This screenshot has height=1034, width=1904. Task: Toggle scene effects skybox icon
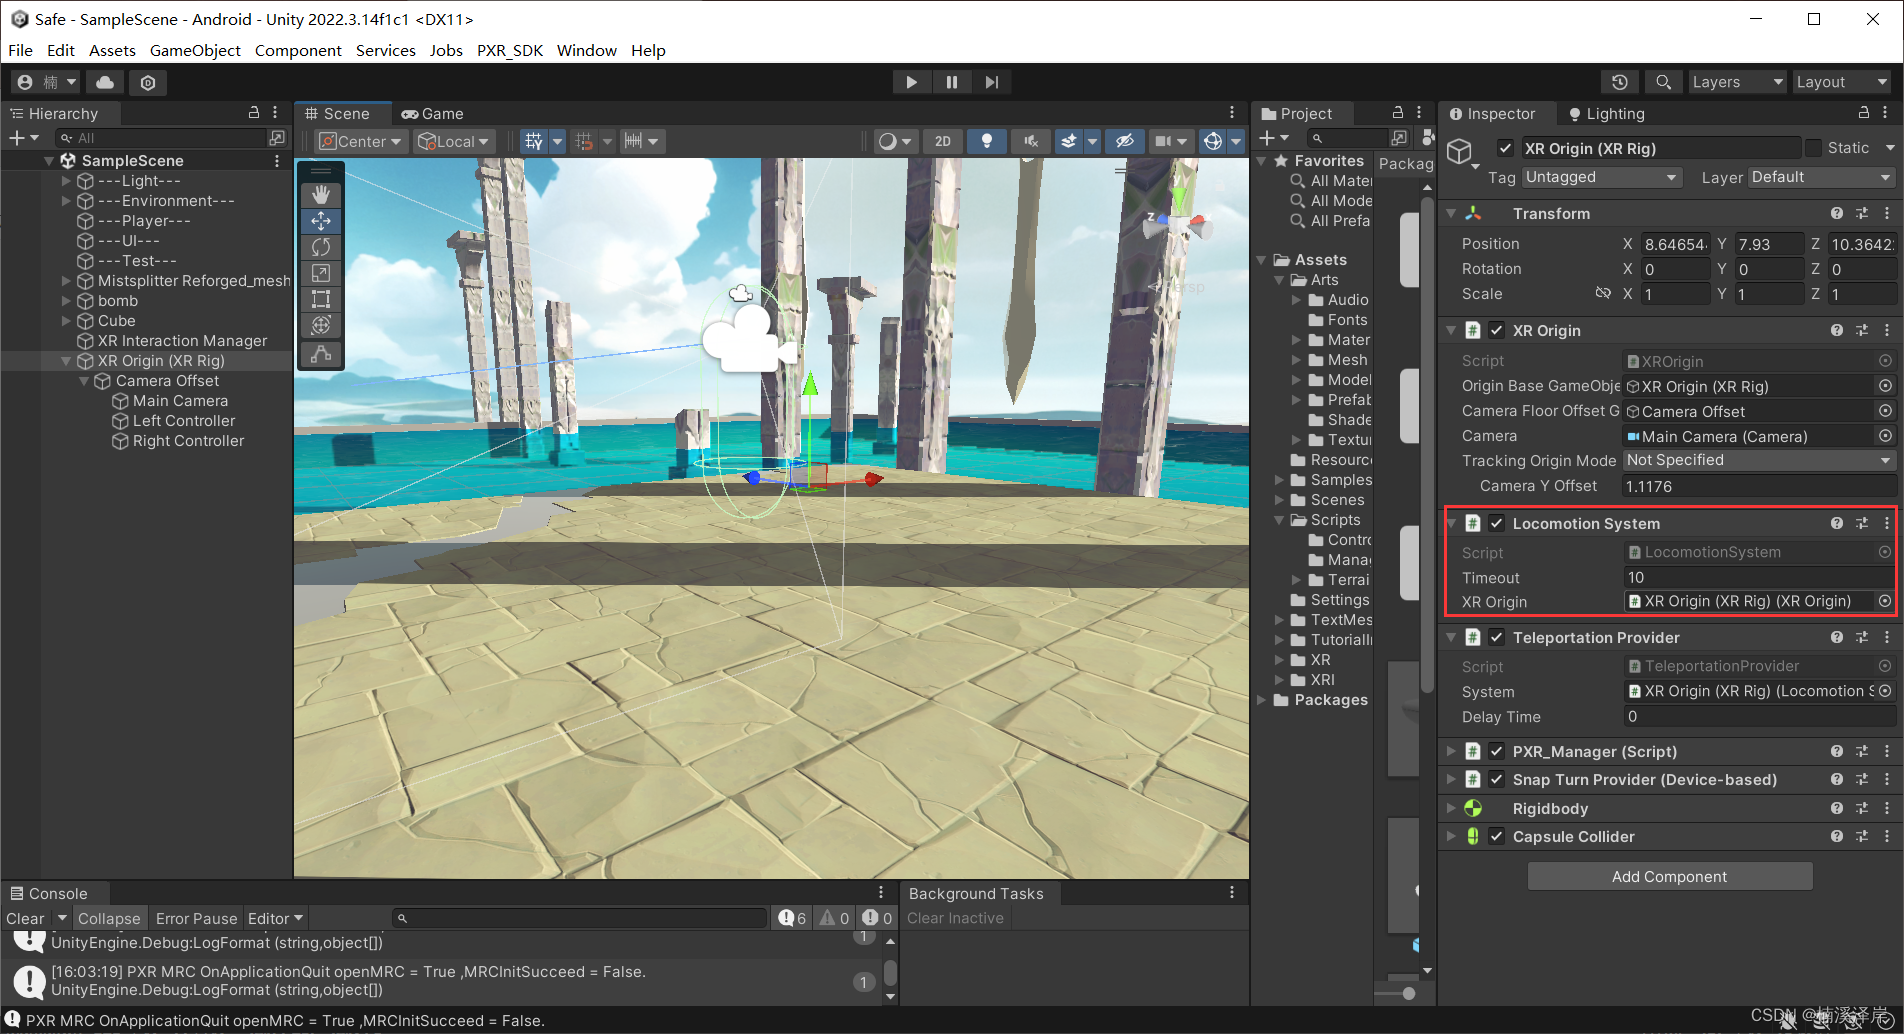click(x=1069, y=141)
